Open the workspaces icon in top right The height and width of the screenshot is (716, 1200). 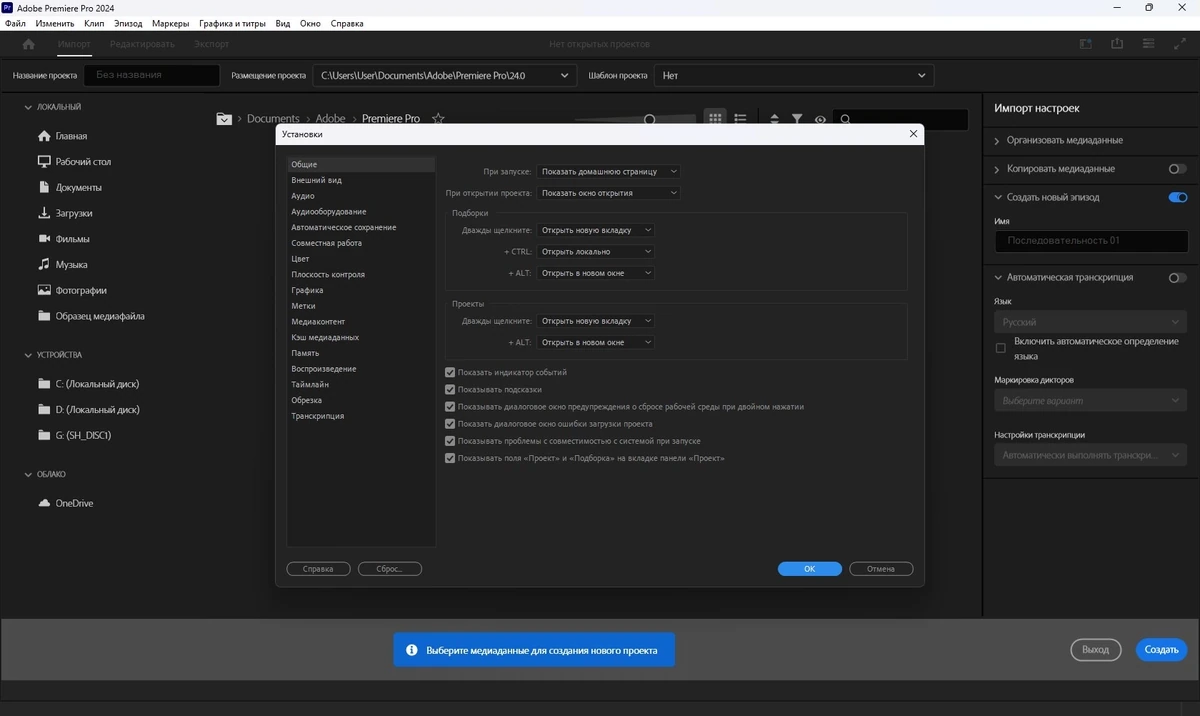(x=1086, y=44)
